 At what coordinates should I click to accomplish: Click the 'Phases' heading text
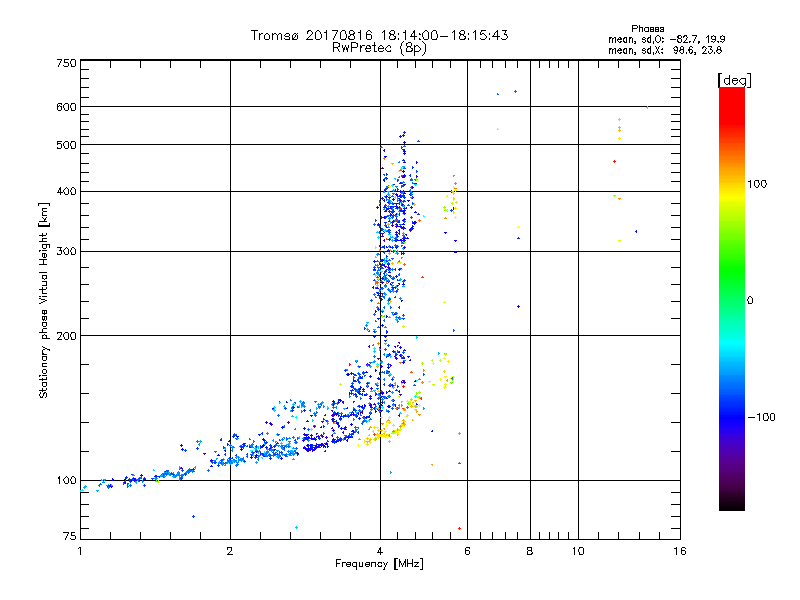point(647,29)
